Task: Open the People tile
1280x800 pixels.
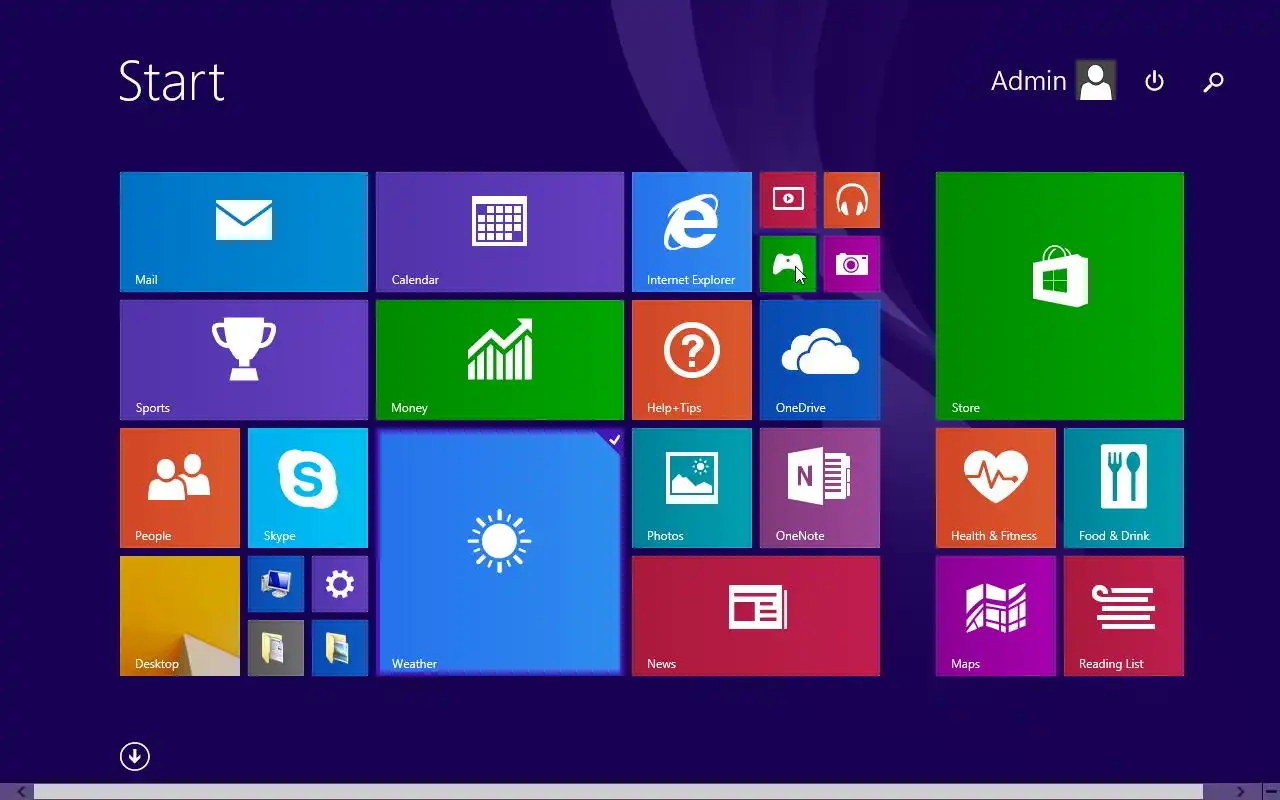Action: pyautogui.click(x=180, y=488)
